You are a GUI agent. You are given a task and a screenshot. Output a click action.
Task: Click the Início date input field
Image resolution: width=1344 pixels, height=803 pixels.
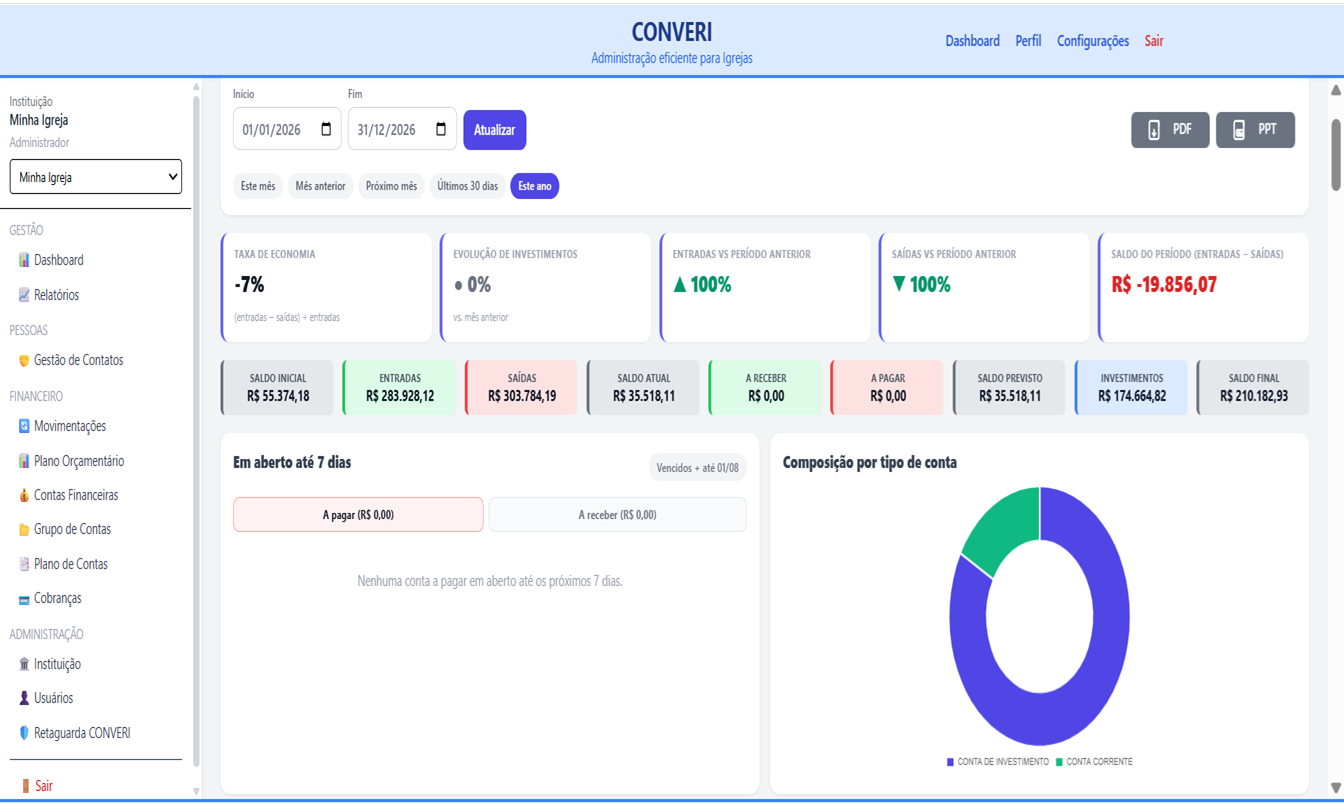click(x=287, y=129)
